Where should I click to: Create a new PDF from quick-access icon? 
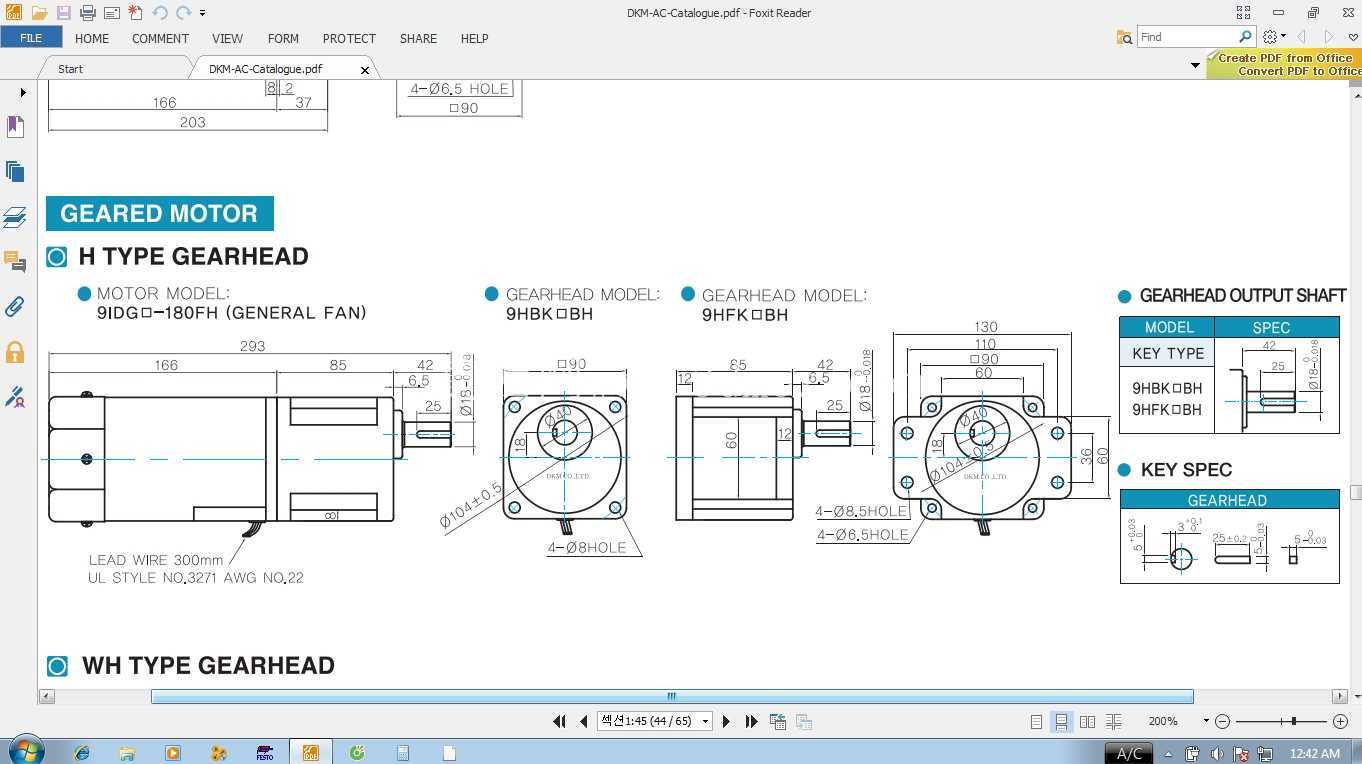click(x=135, y=13)
